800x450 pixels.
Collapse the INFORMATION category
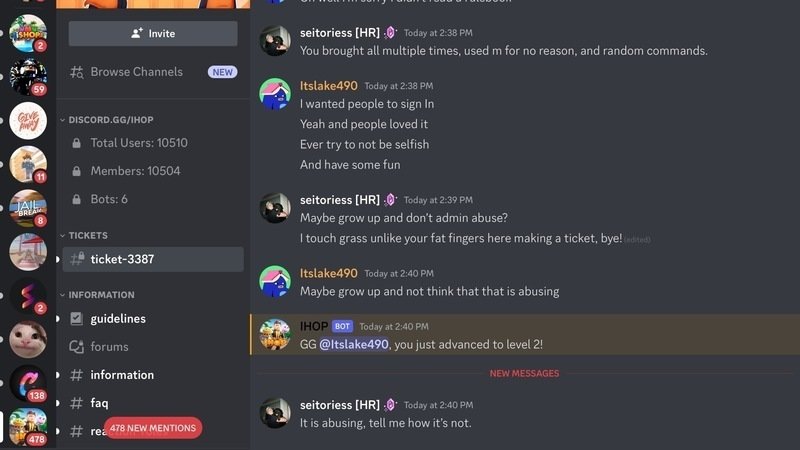97,295
